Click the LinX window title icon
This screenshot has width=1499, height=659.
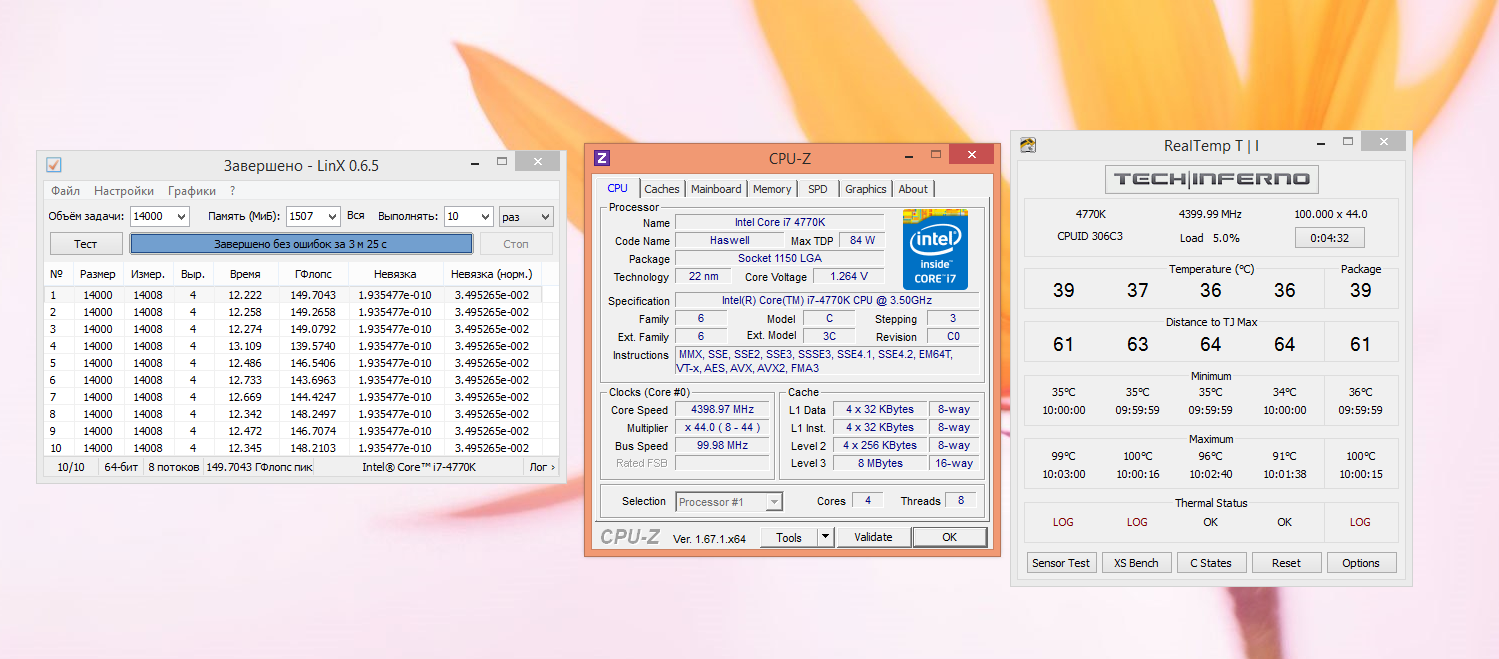tap(54, 165)
